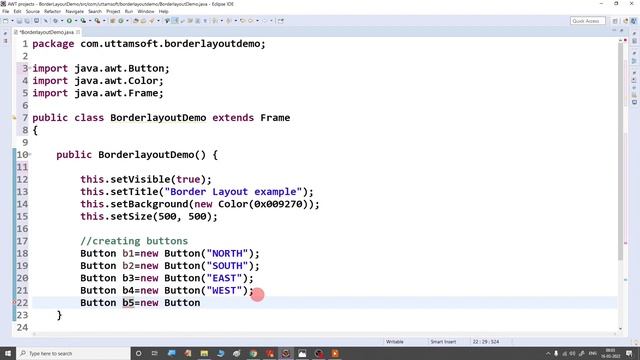Click the "SOUTH" string on line 19
This screenshot has width=640, height=360.
click(227, 265)
